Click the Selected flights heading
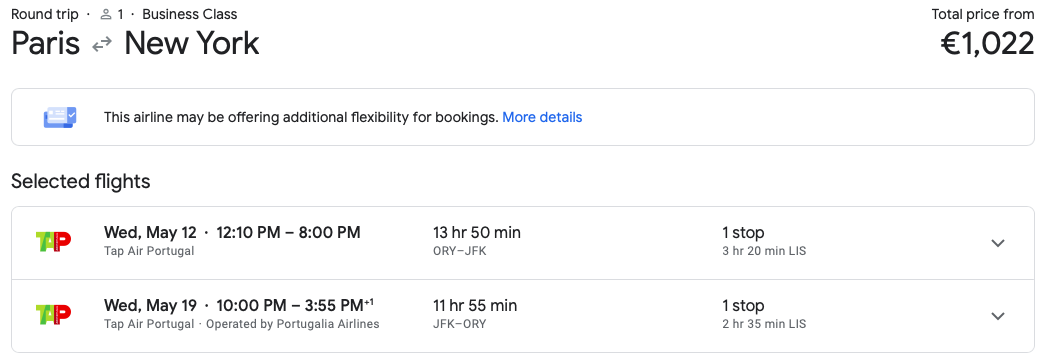1048x361 pixels. point(81,181)
